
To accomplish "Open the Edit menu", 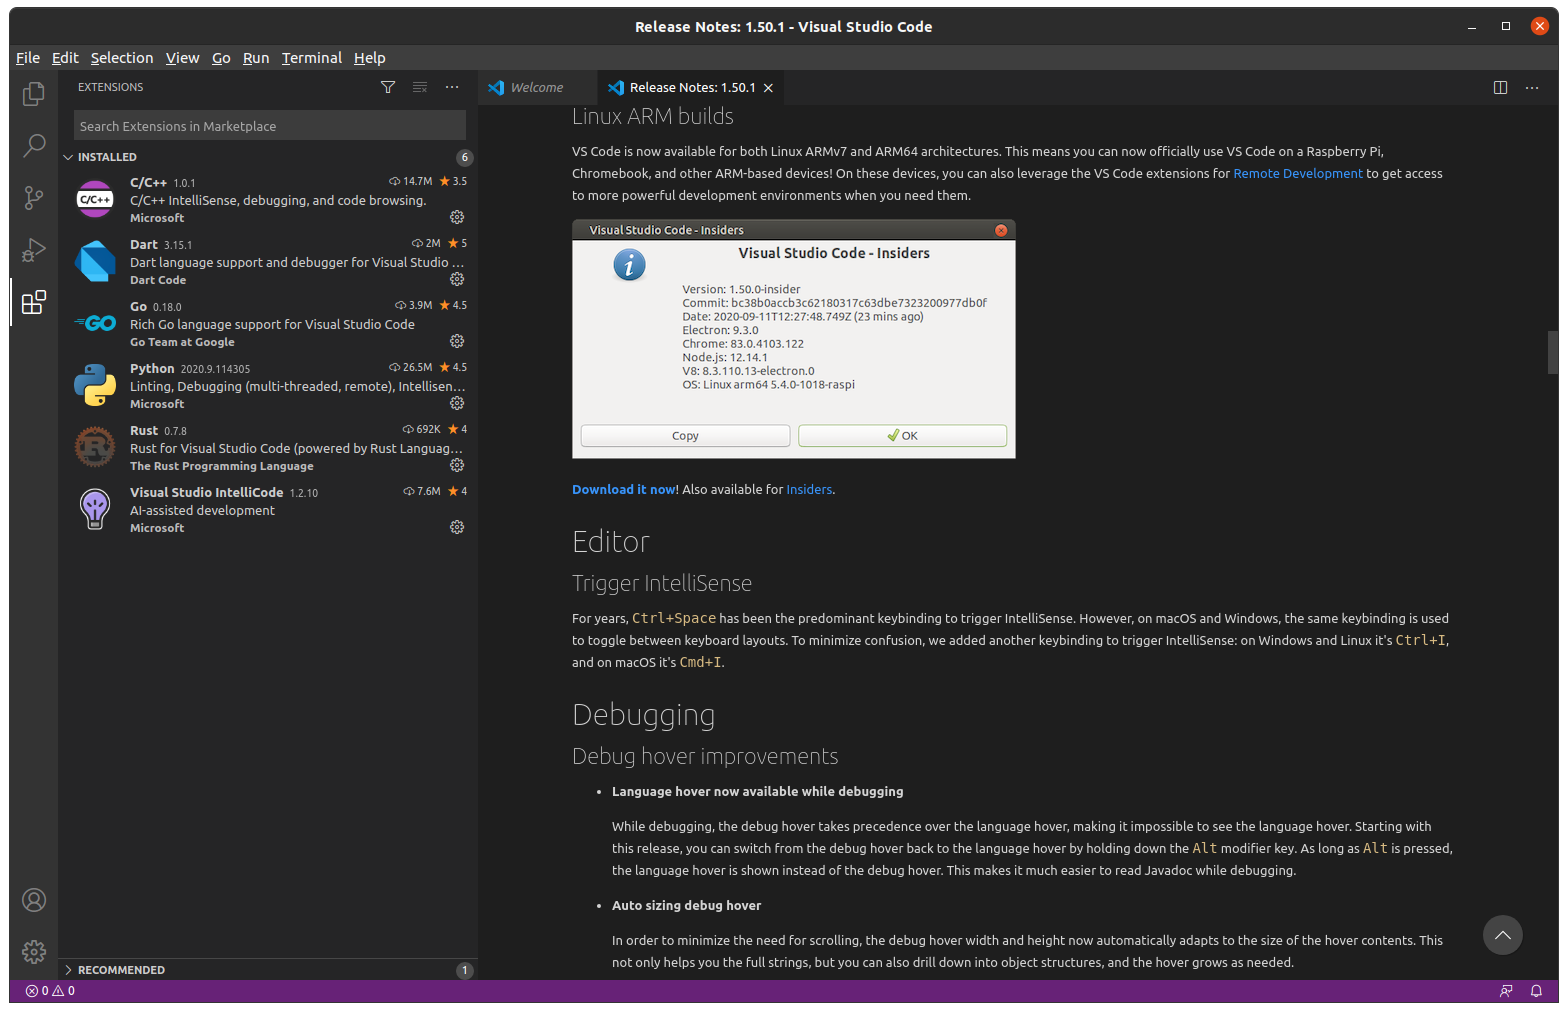I will (x=65, y=58).
